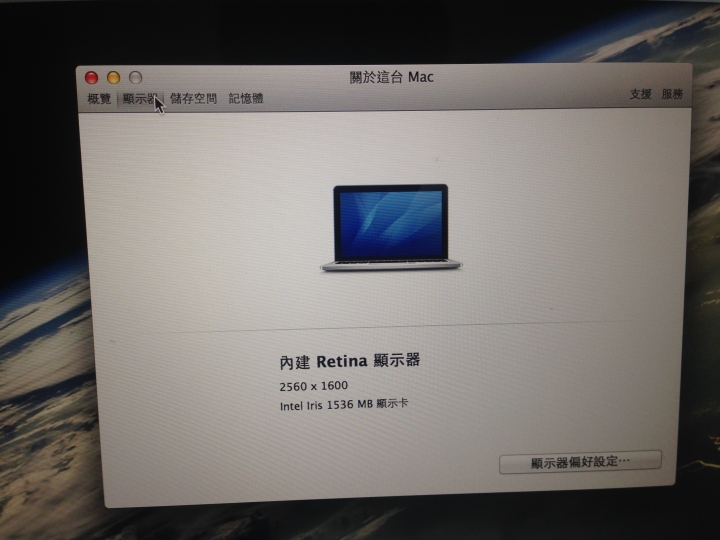Select the 顯示器 tab
The image size is (720, 540).
click(141, 98)
